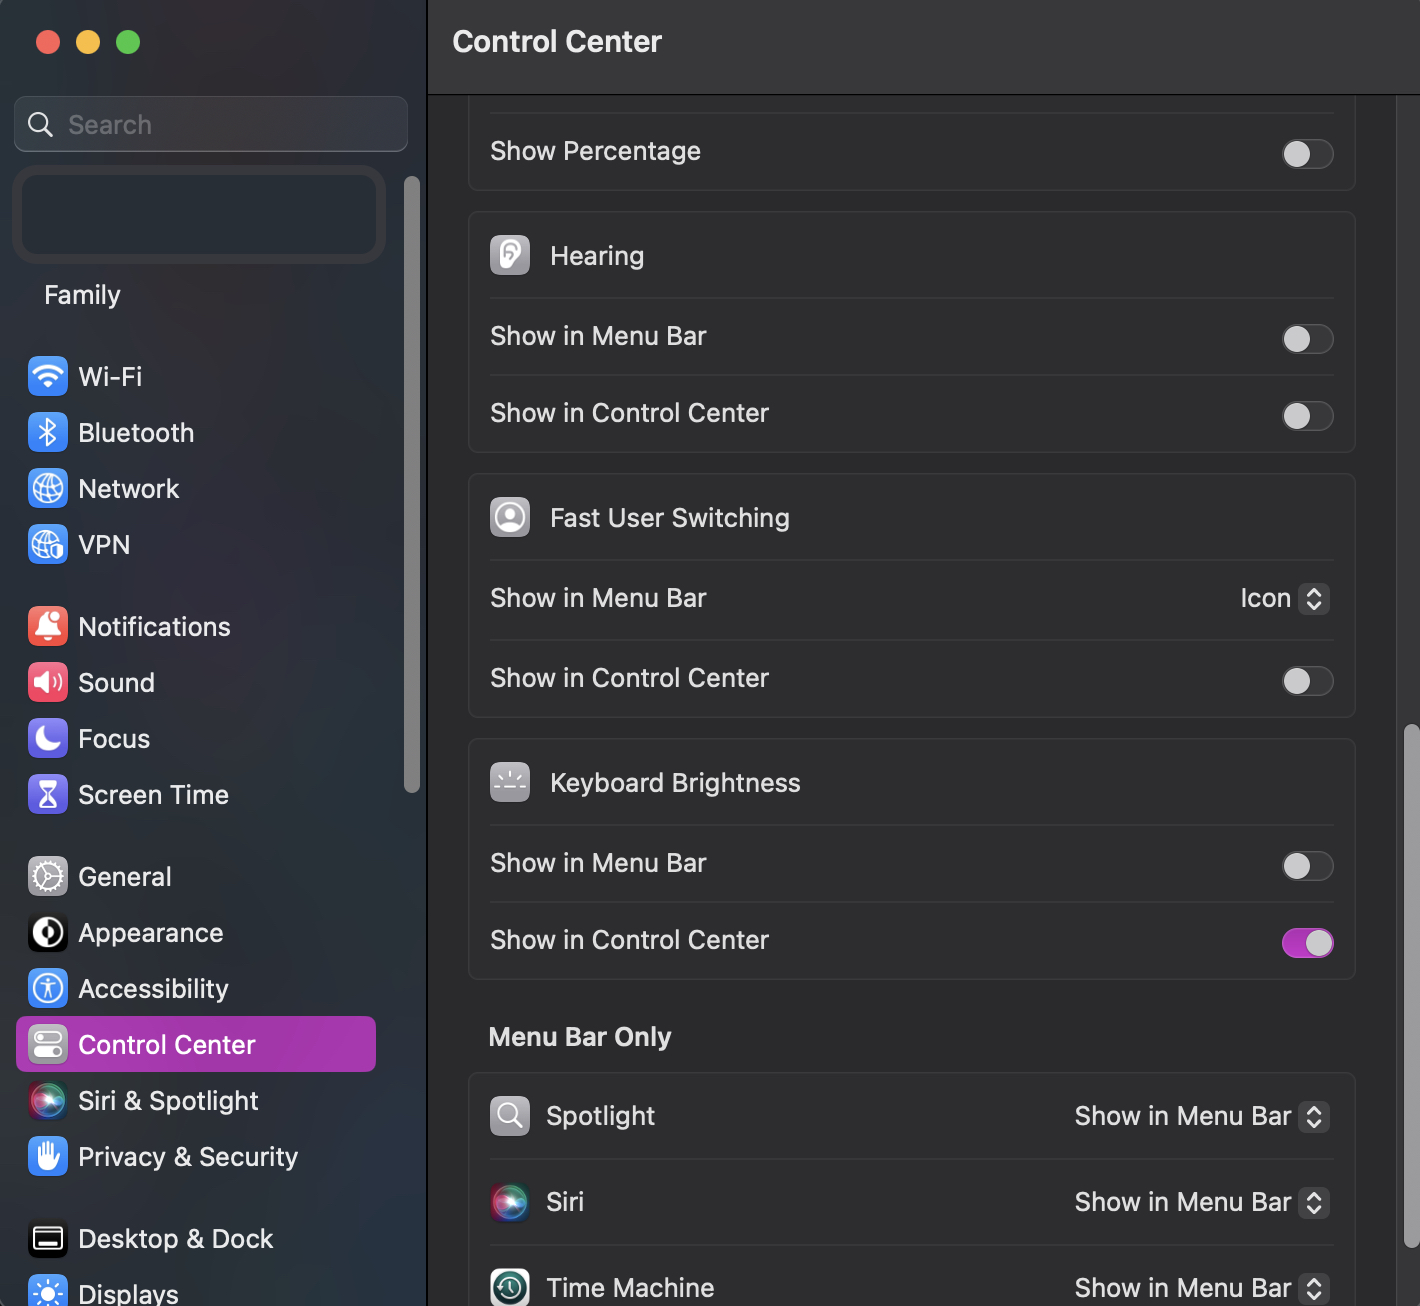Open Focus moon icon
1420x1306 pixels.
tap(48, 739)
